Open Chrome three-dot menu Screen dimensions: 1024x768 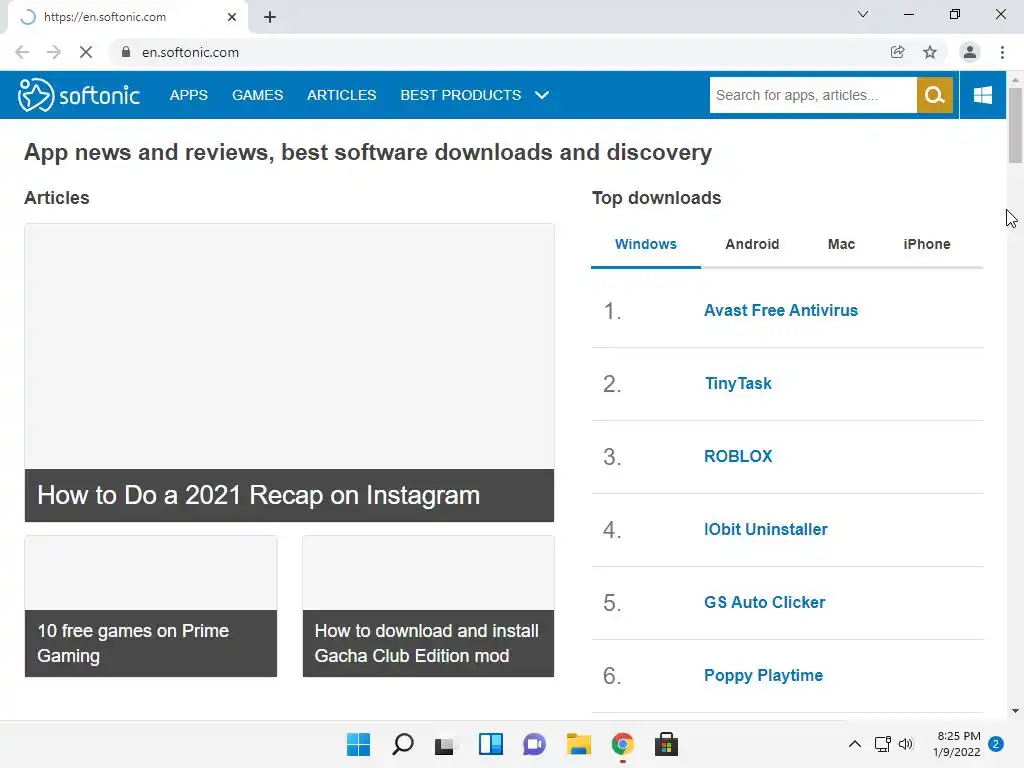pyautogui.click(x=1002, y=52)
